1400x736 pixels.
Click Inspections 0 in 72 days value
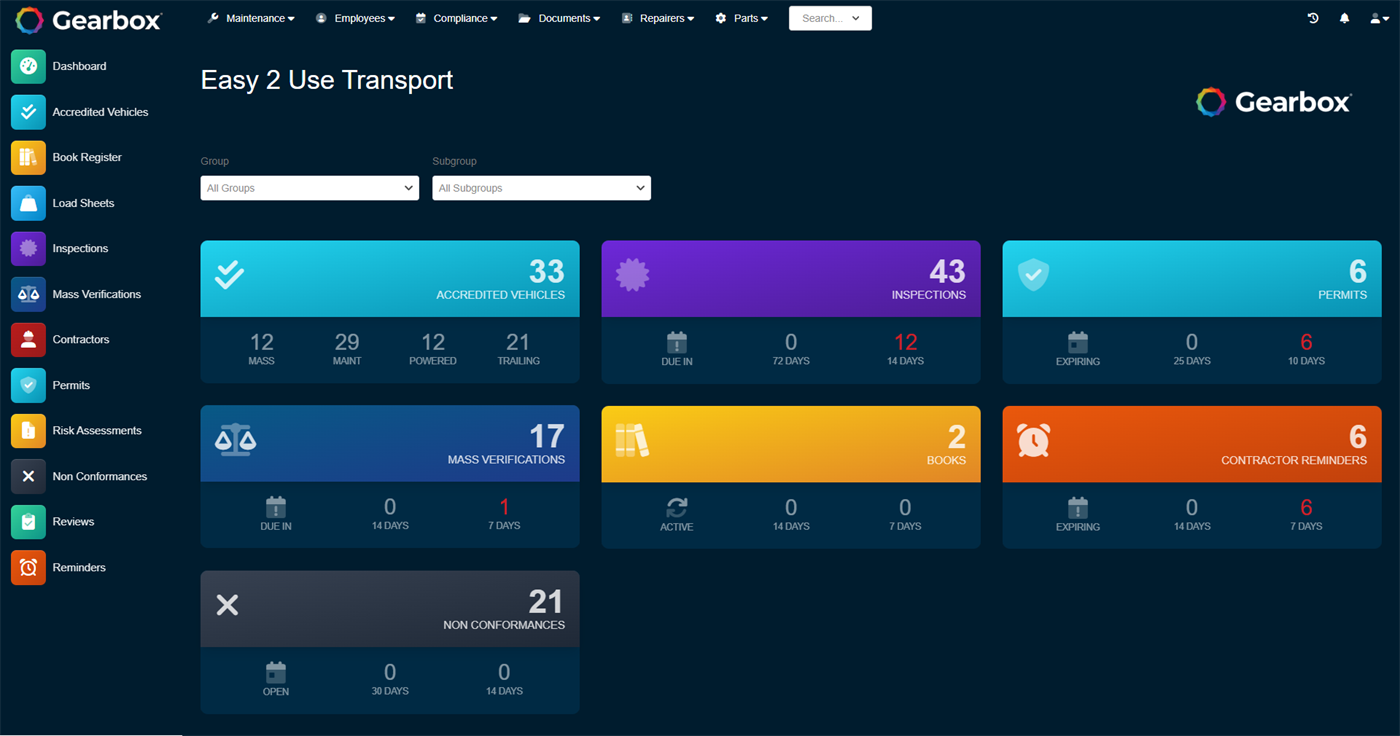[791, 342]
